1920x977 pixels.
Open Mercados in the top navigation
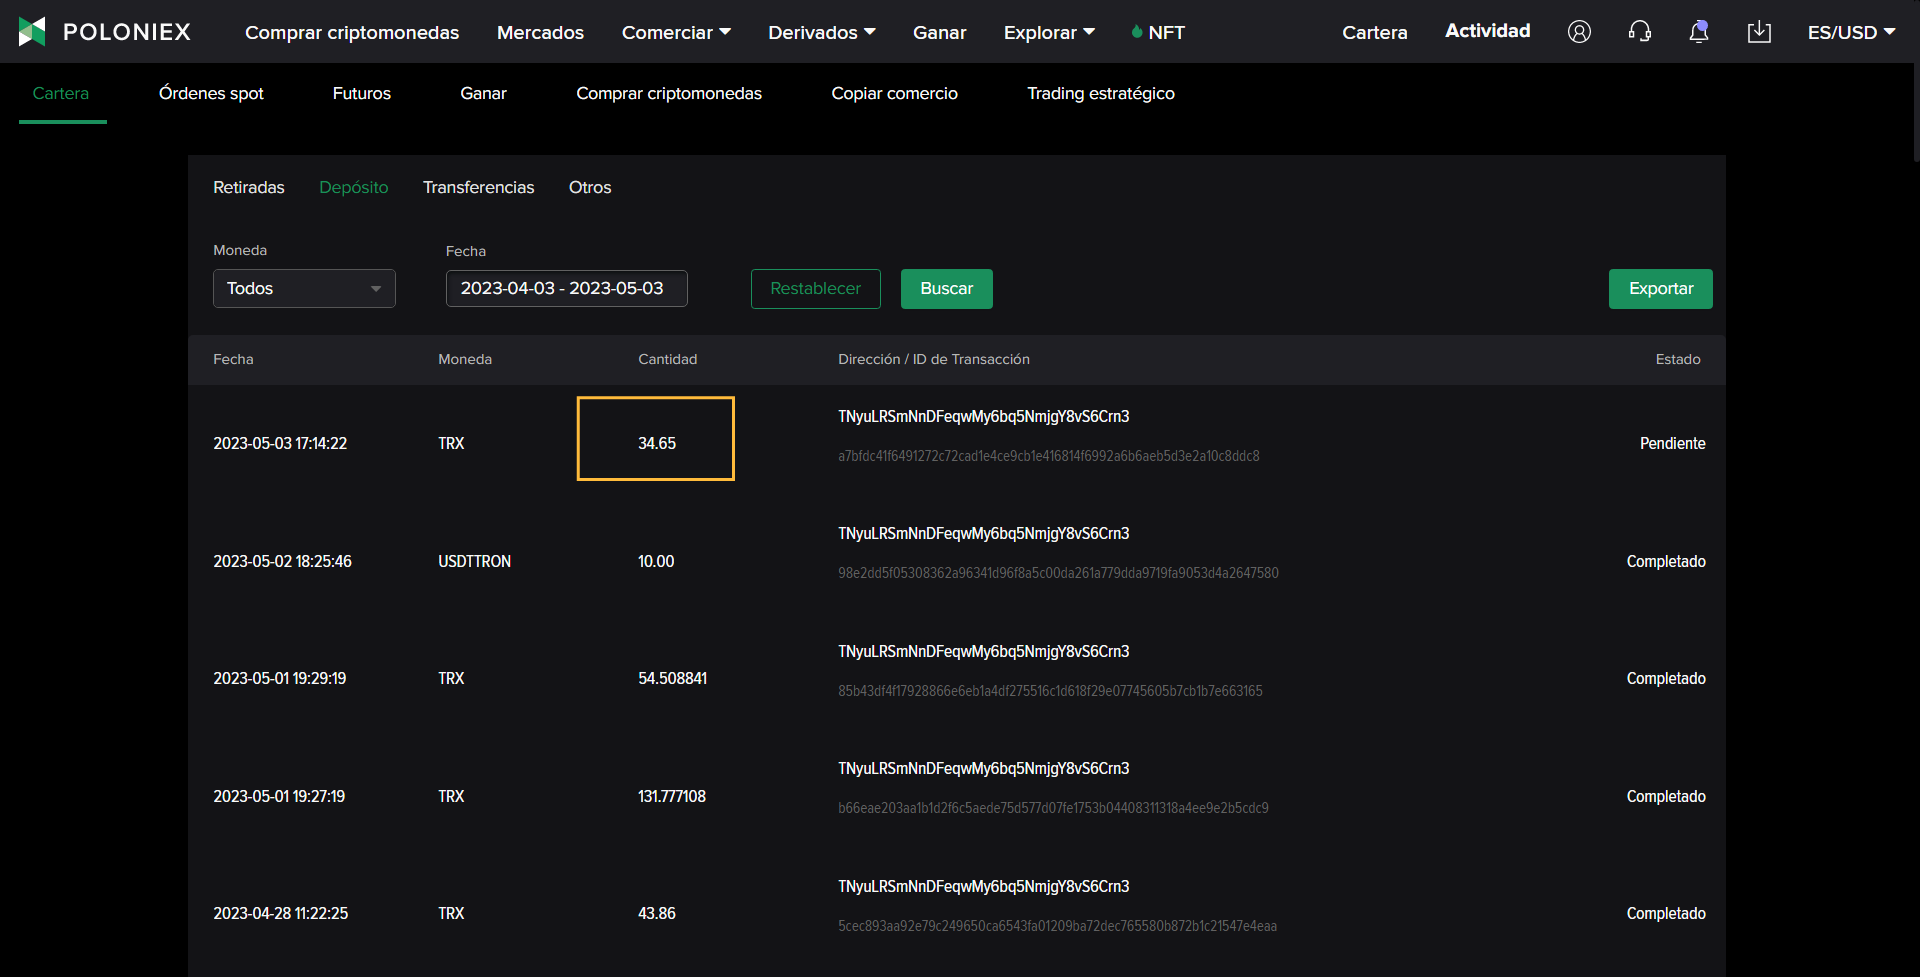click(540, 32)
